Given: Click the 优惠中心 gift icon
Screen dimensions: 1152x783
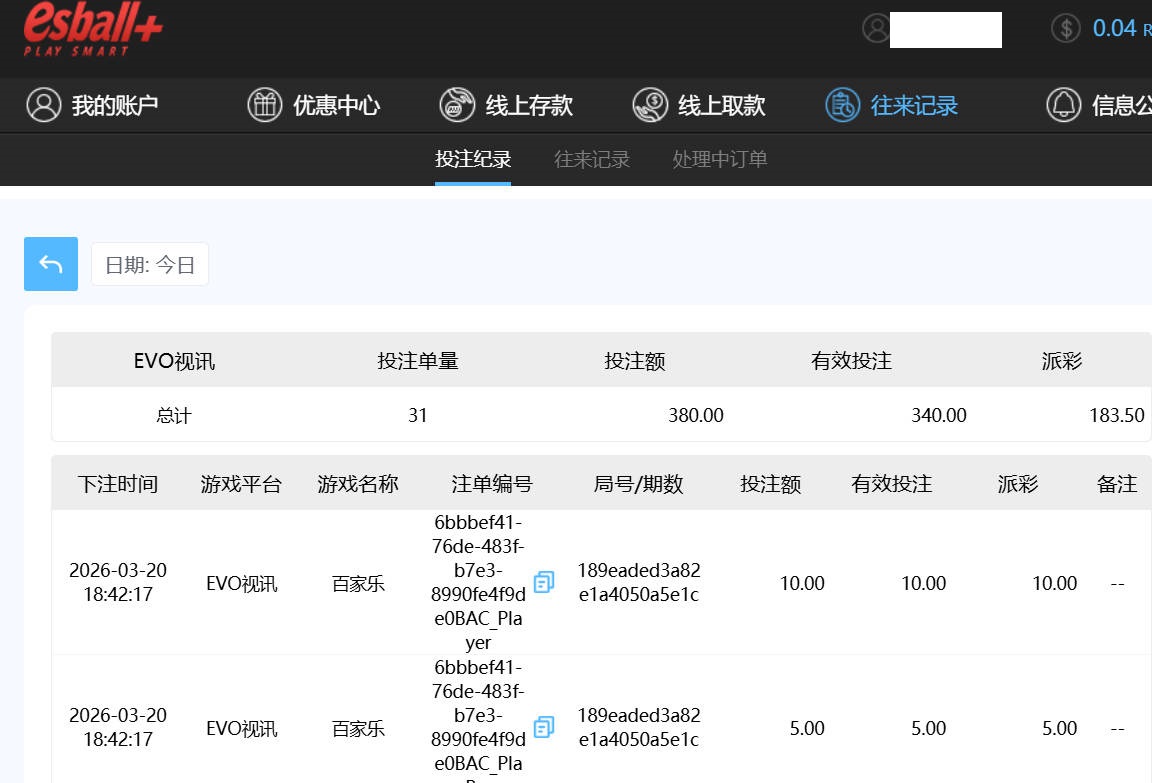Looking at the screenshot, I should (x=265, y=105).
